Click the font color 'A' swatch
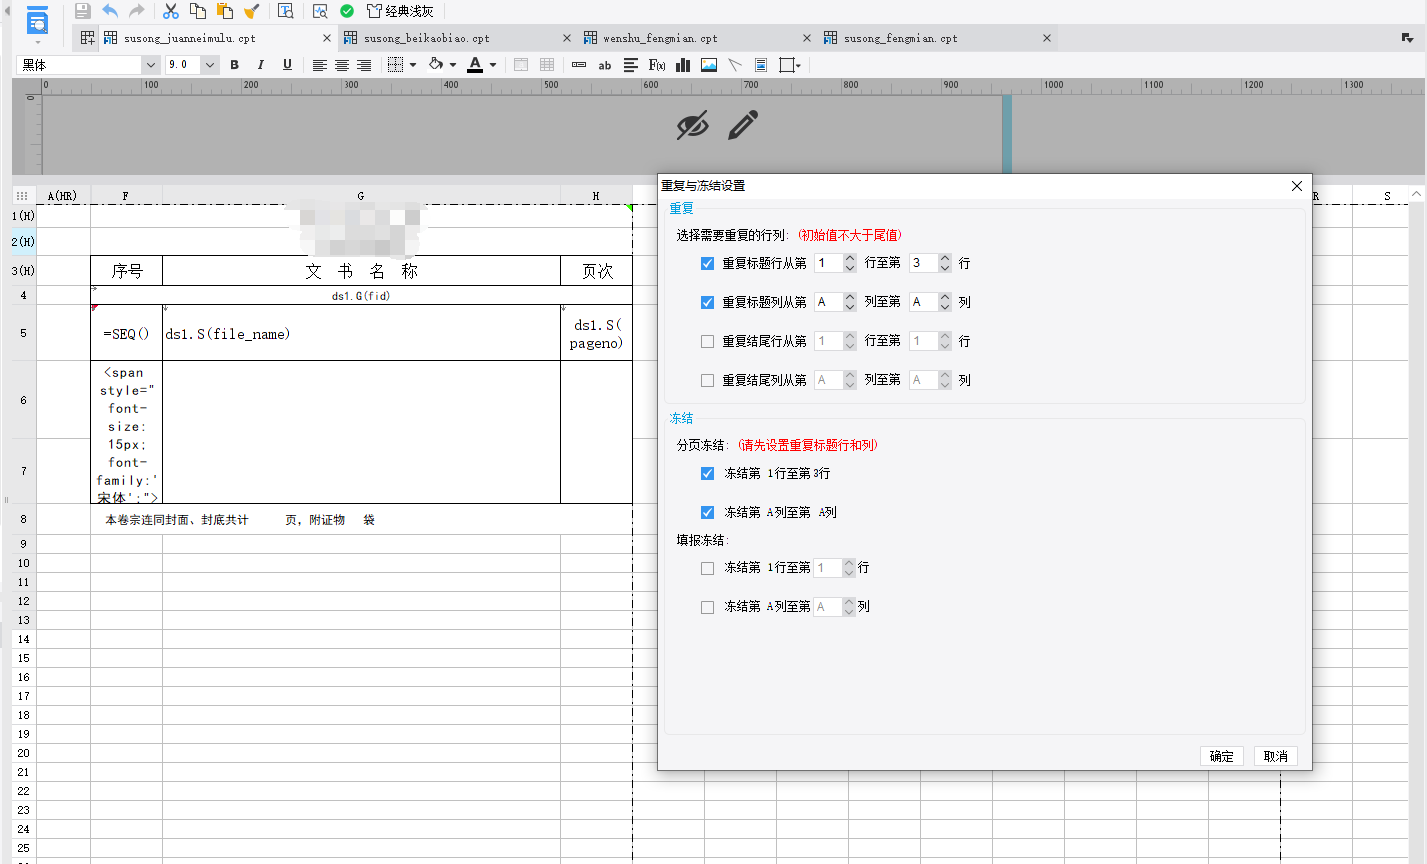 [475, 65]
